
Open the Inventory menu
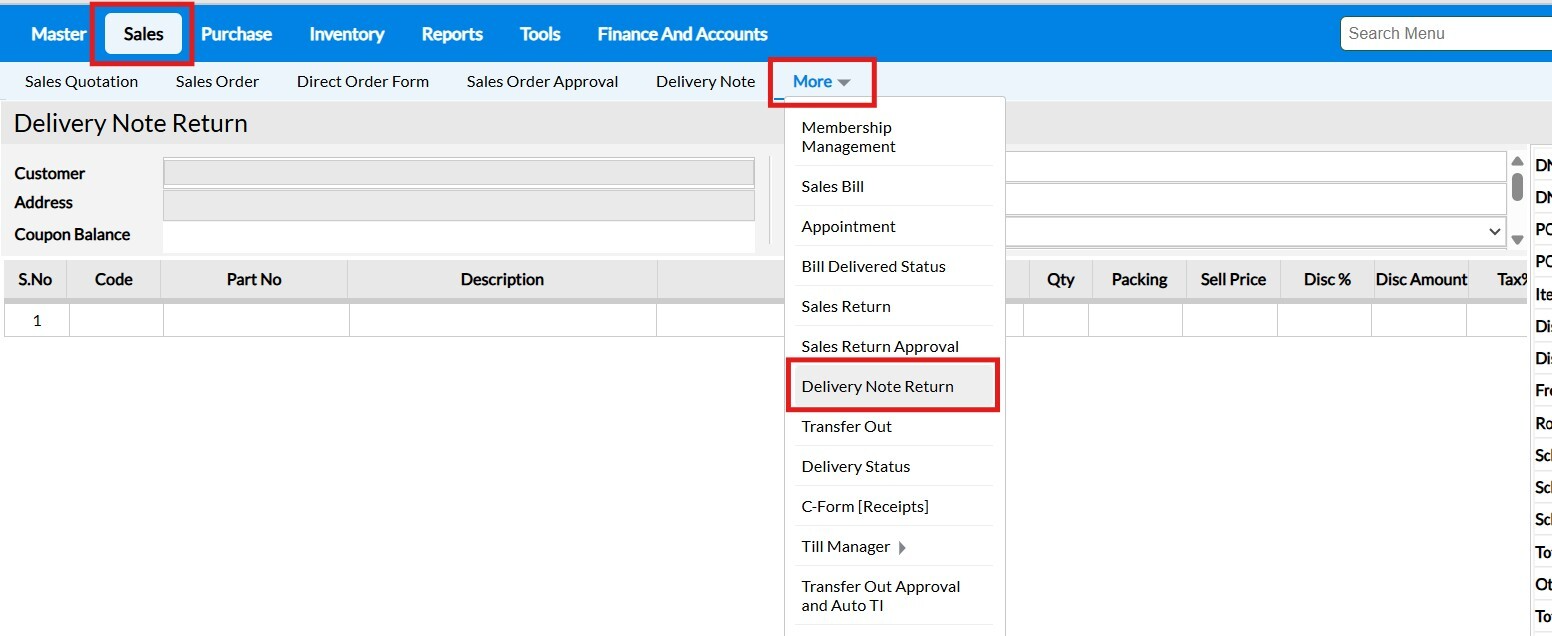click(346, 34)
